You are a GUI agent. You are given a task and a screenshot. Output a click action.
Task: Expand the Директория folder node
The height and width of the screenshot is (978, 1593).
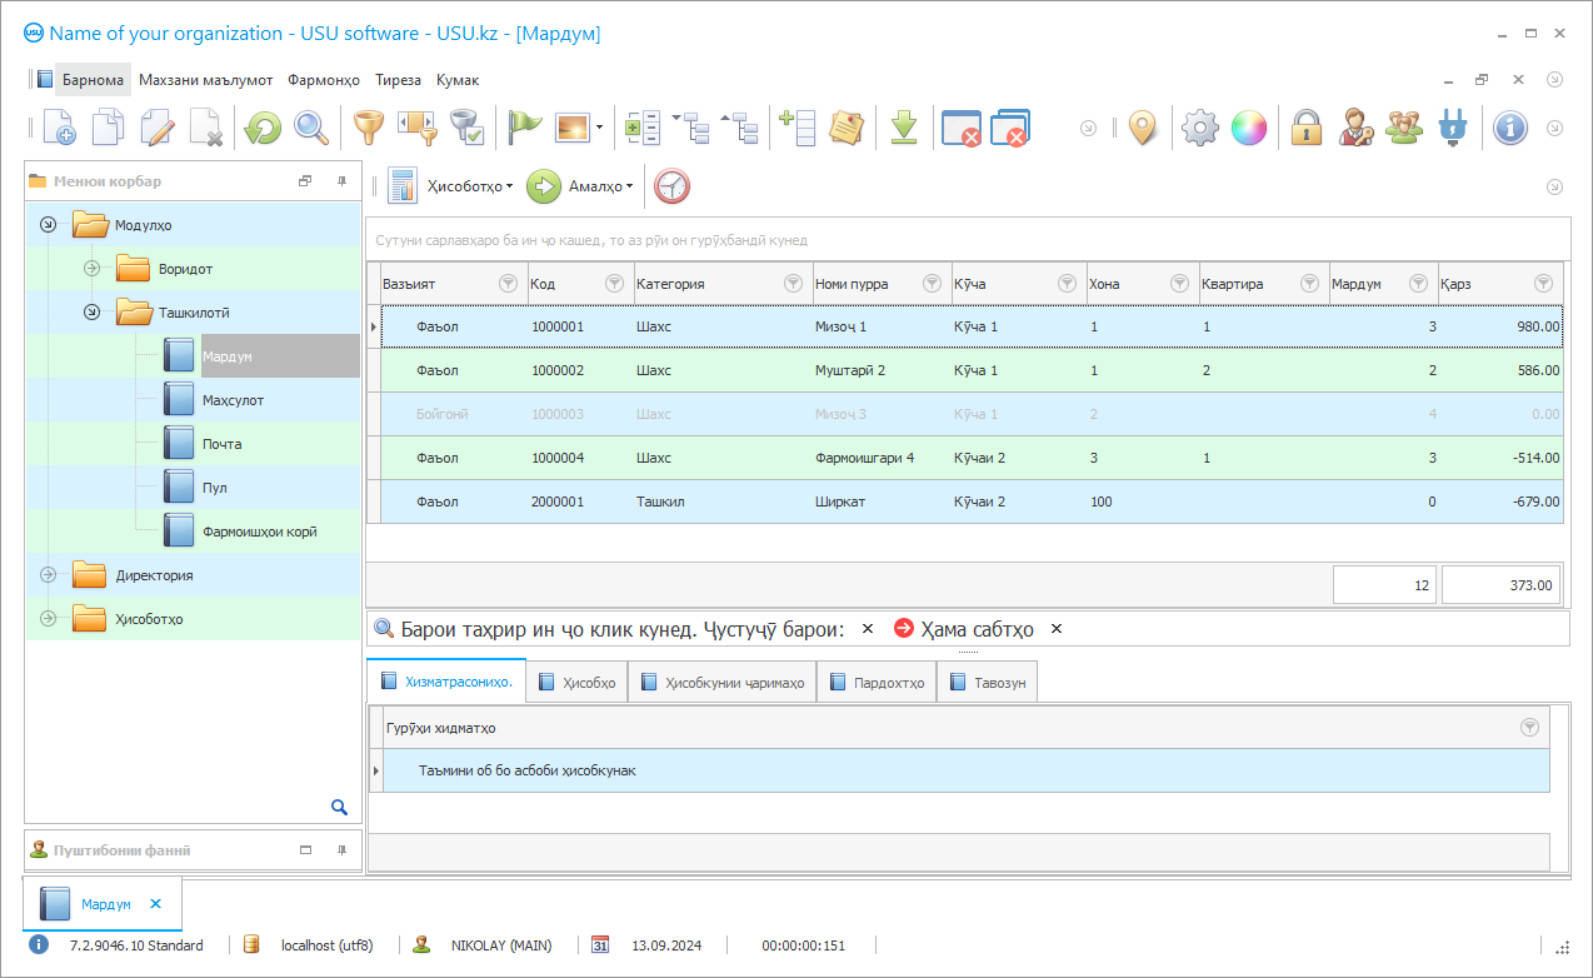click(48, 575)
